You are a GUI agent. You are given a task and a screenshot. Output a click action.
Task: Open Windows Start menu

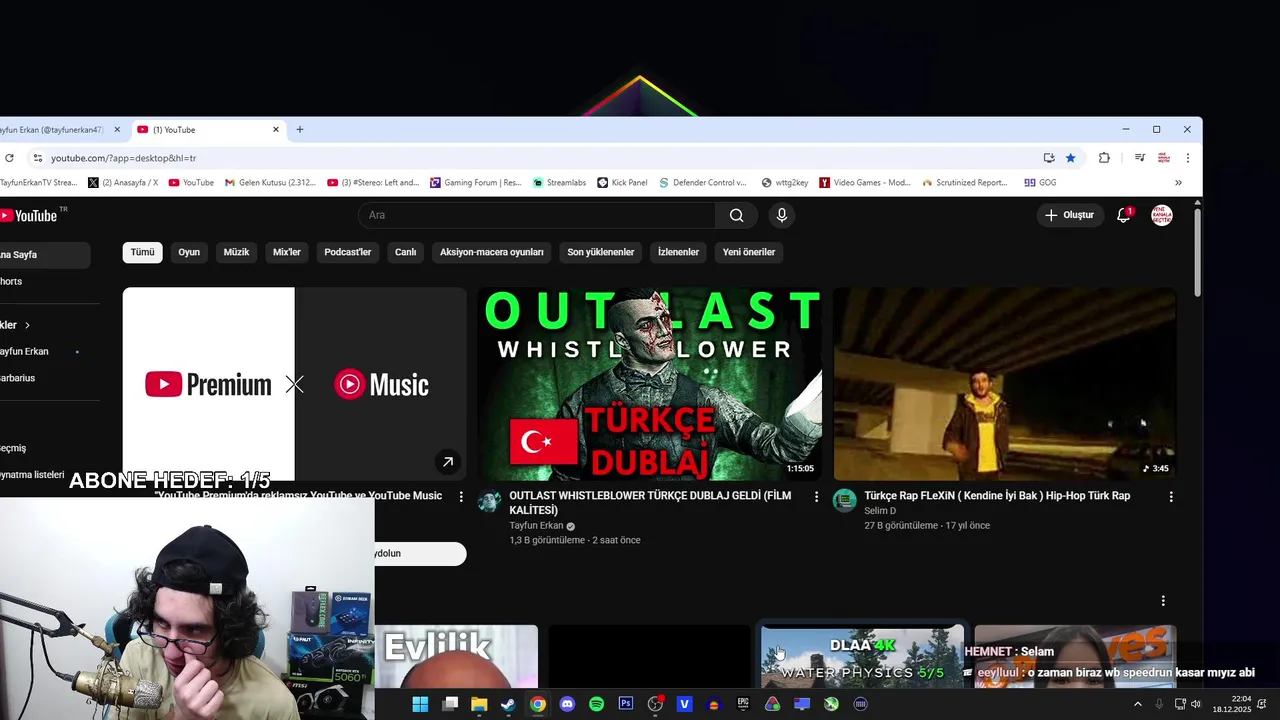[x=420, y=704]
